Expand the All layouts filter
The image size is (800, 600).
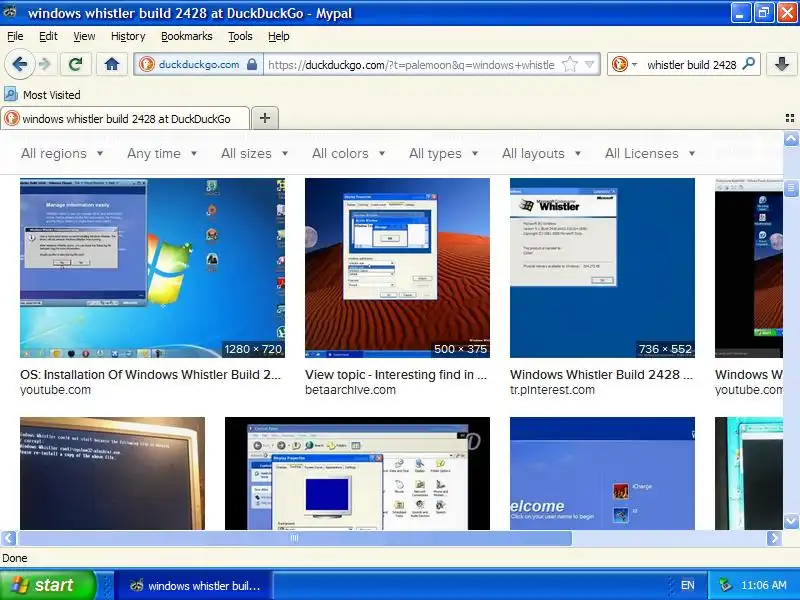pos(542,154)
